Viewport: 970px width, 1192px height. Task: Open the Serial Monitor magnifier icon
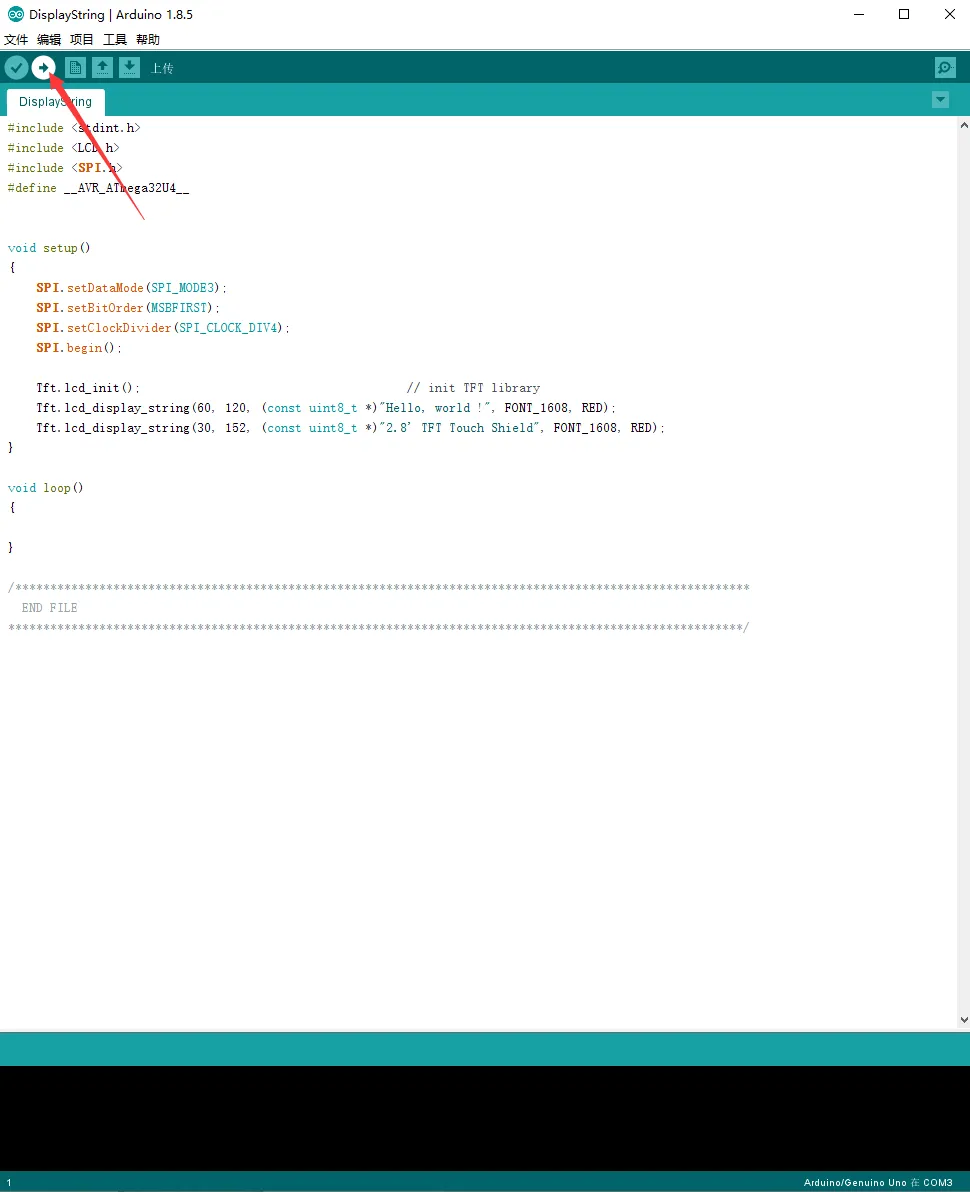[945, 68]
